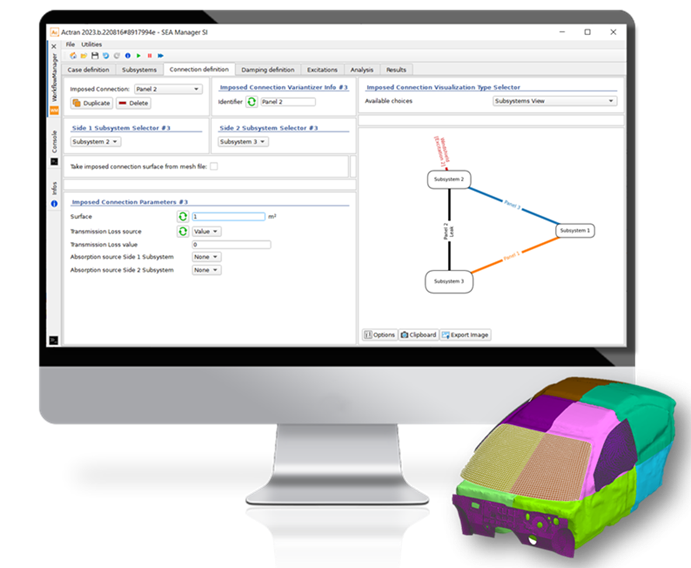Click the blue undo arrow icon

[106, 56]
